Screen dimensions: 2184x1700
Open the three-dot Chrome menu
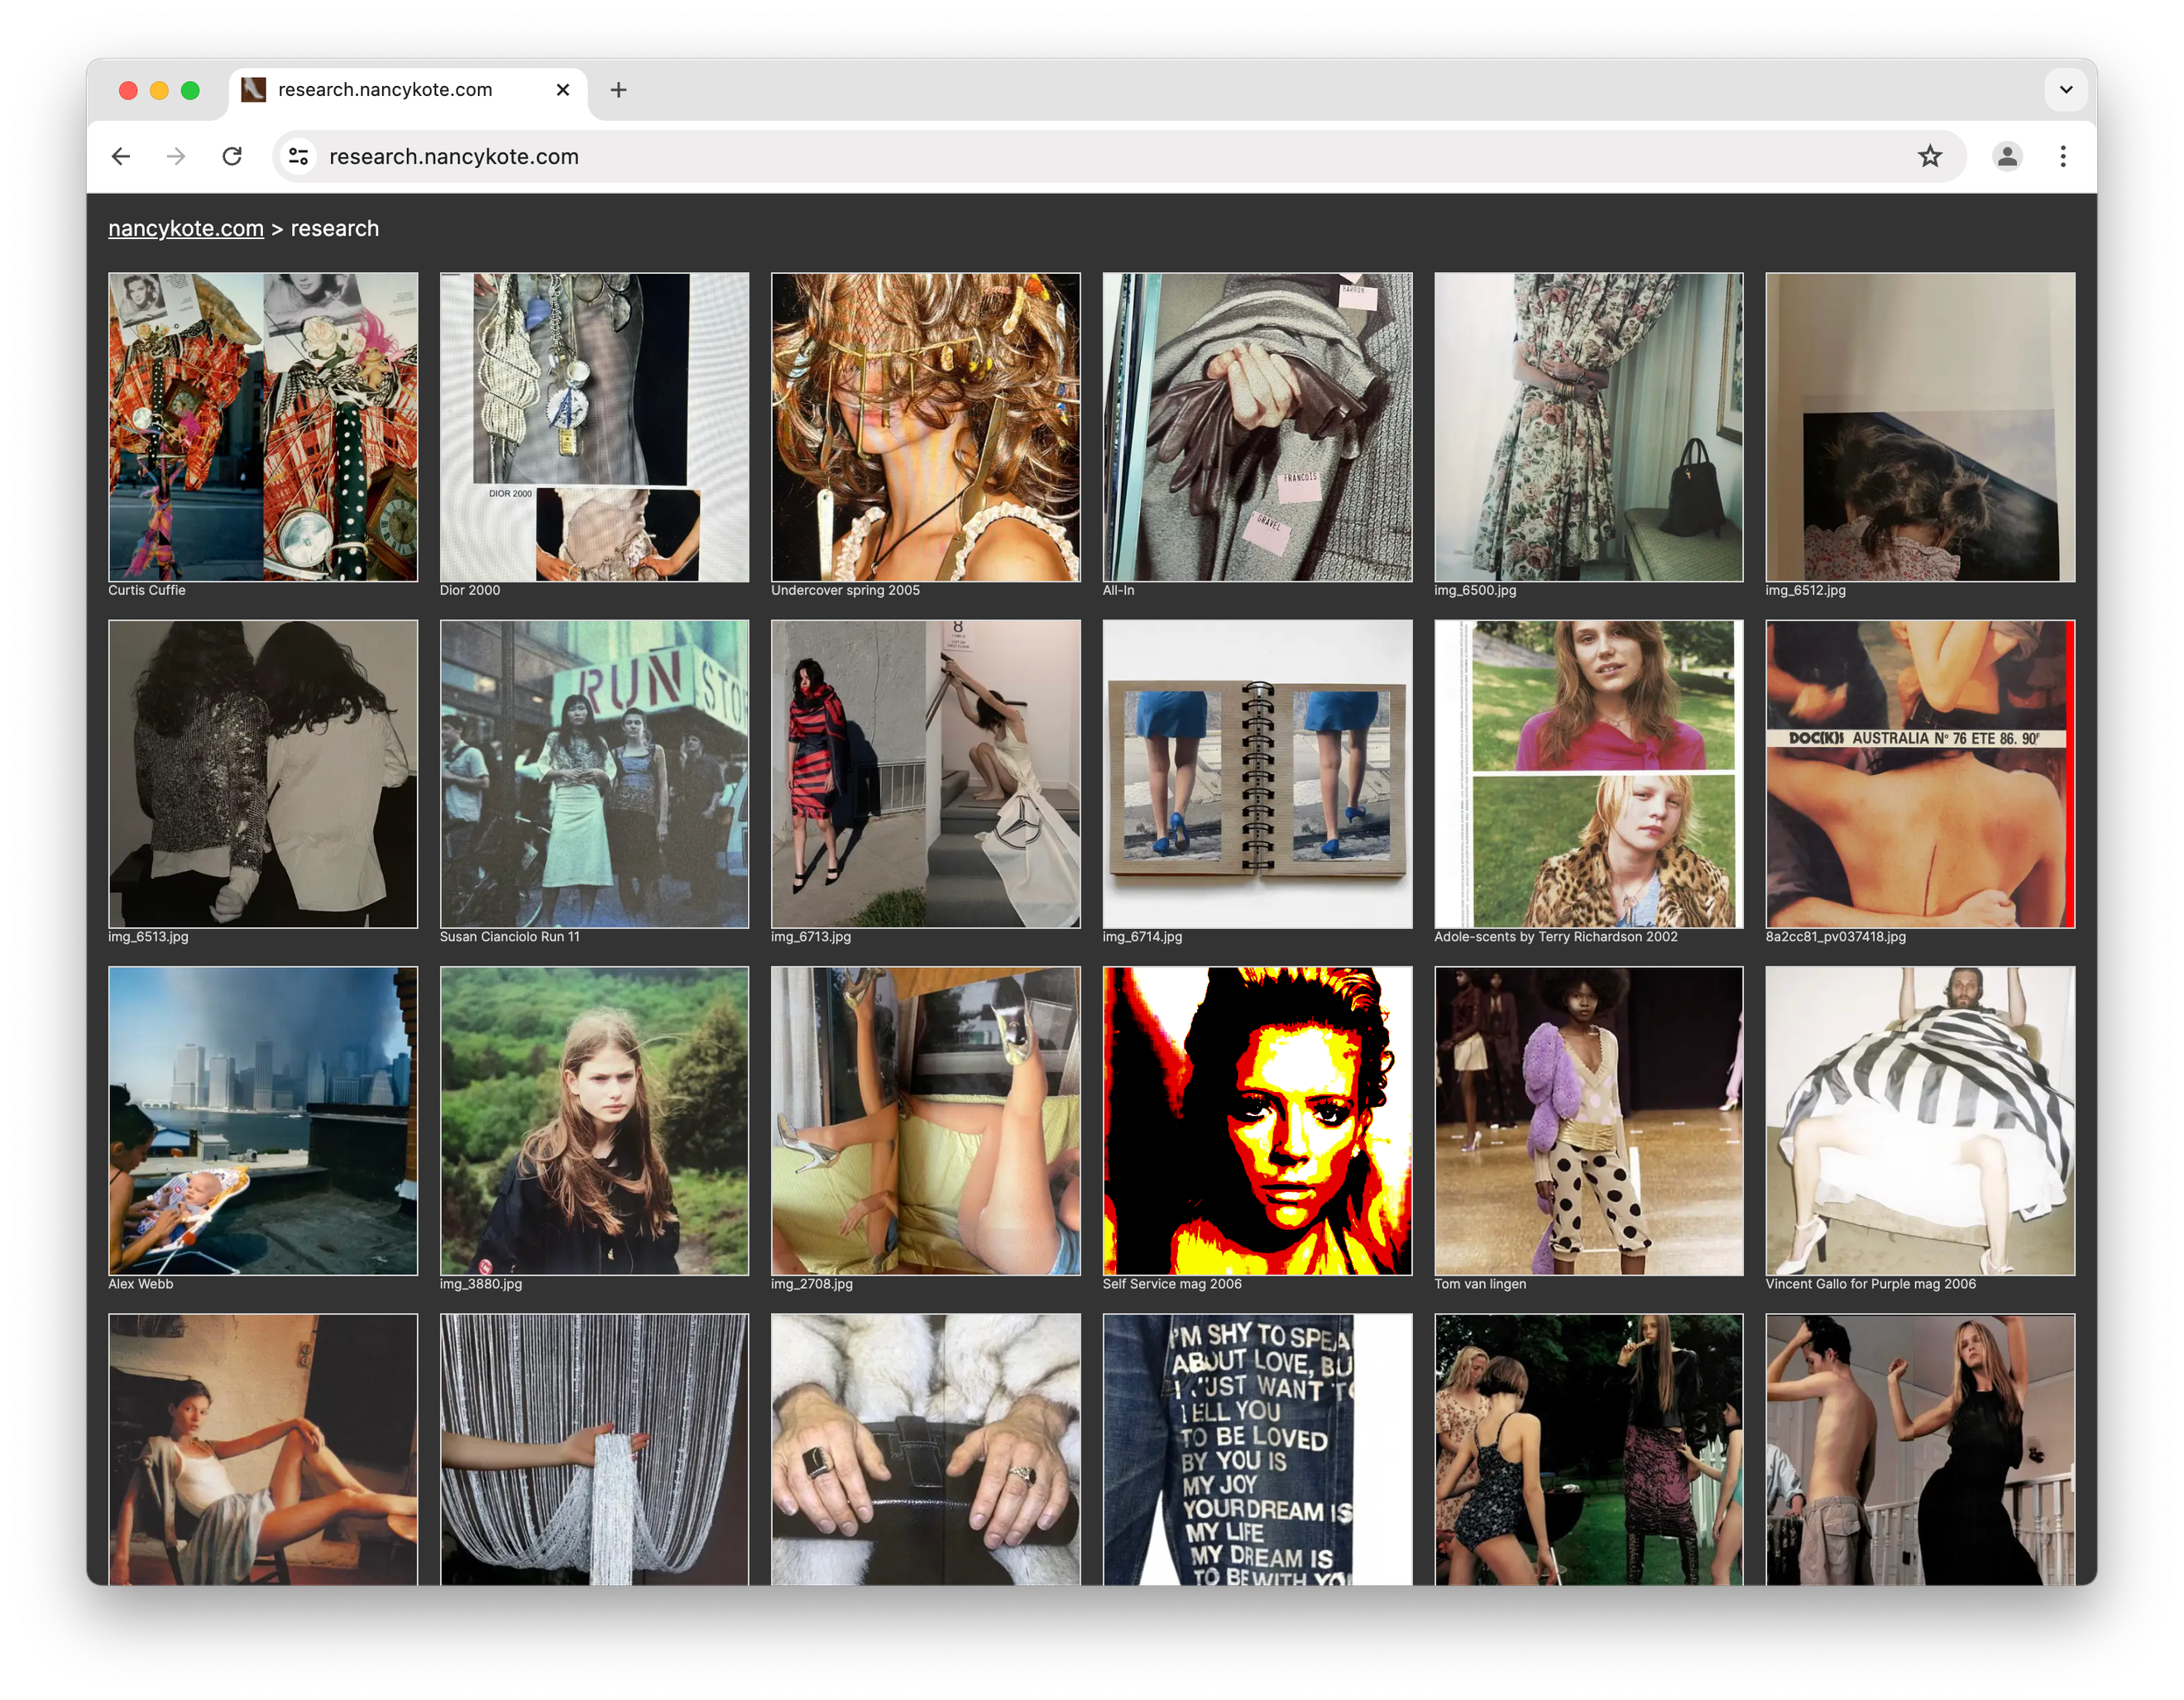(x=2062, y=156)
